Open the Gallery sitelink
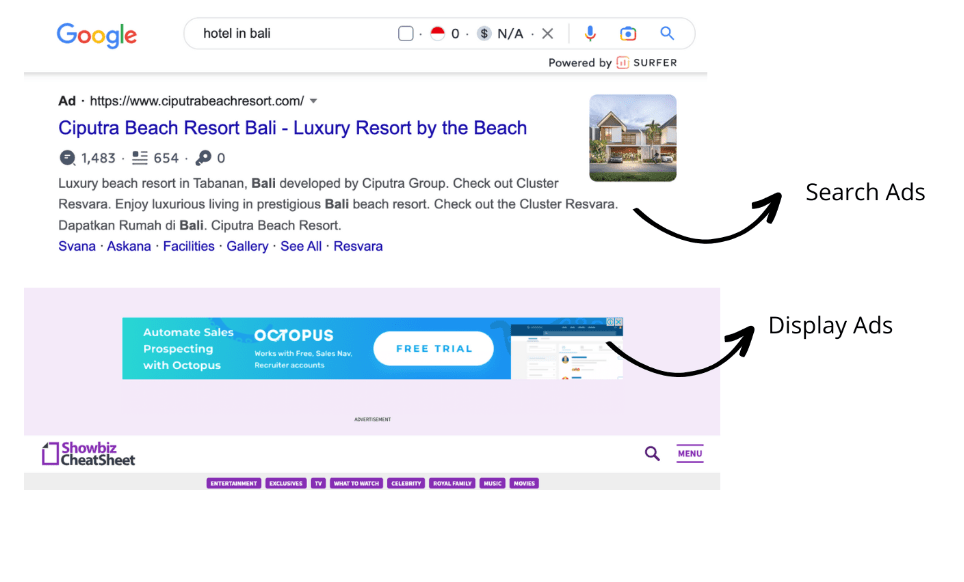Screen dimensions: 964x582 (247, 246)
